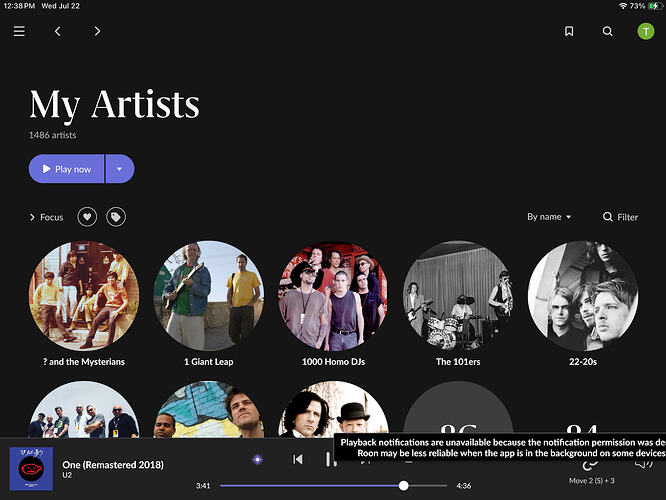This screenshot has width=666, height=500.
Task: Open the Filter search field
Action: click(621, 217)
